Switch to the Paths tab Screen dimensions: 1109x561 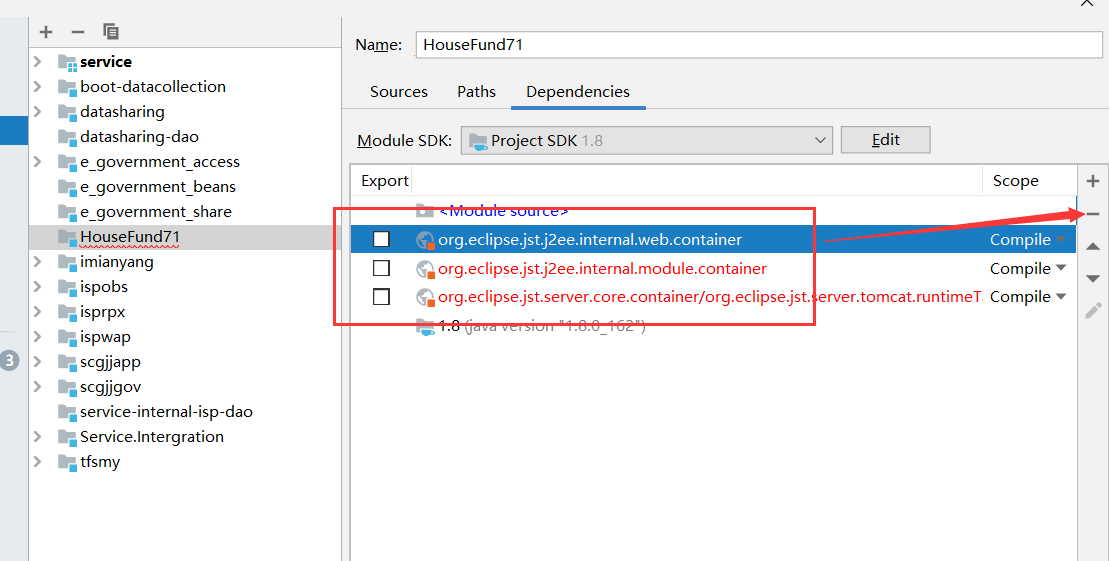476,92
